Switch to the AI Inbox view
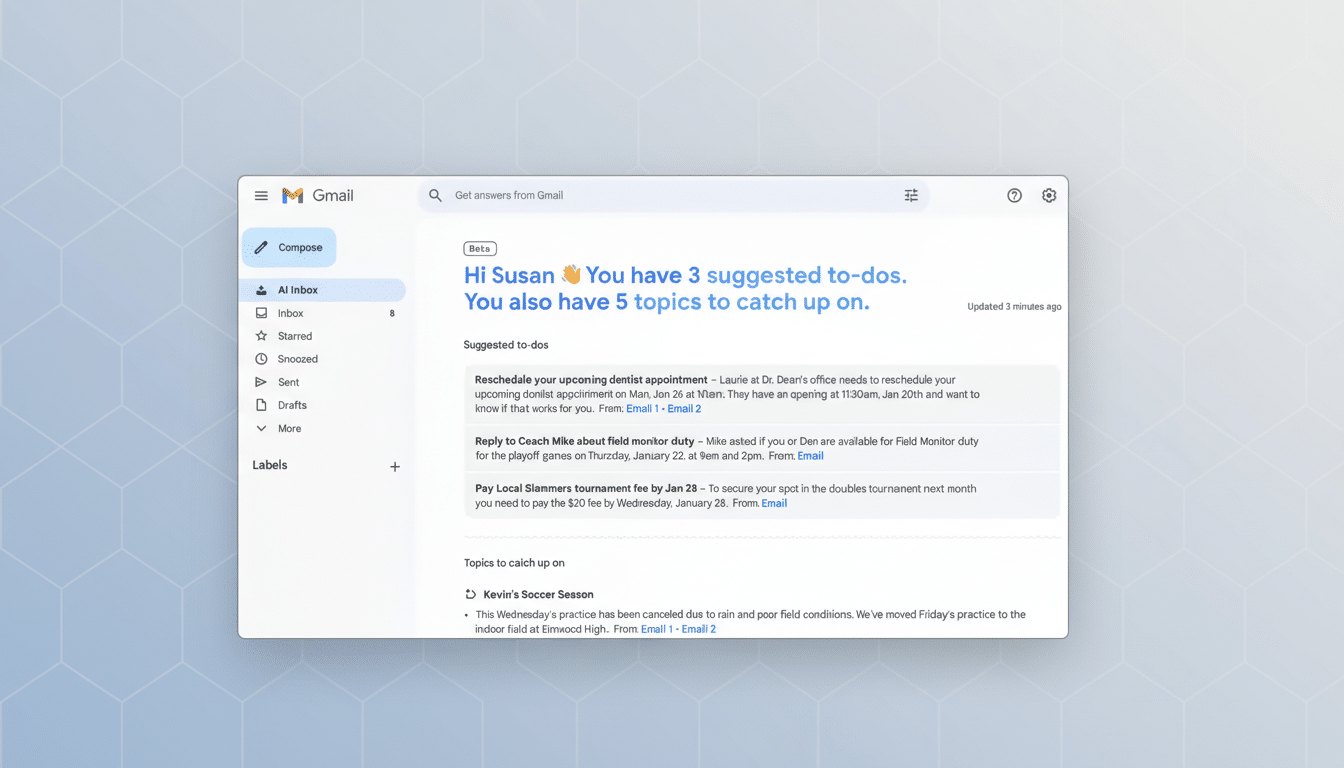 (x=295, y=289)
